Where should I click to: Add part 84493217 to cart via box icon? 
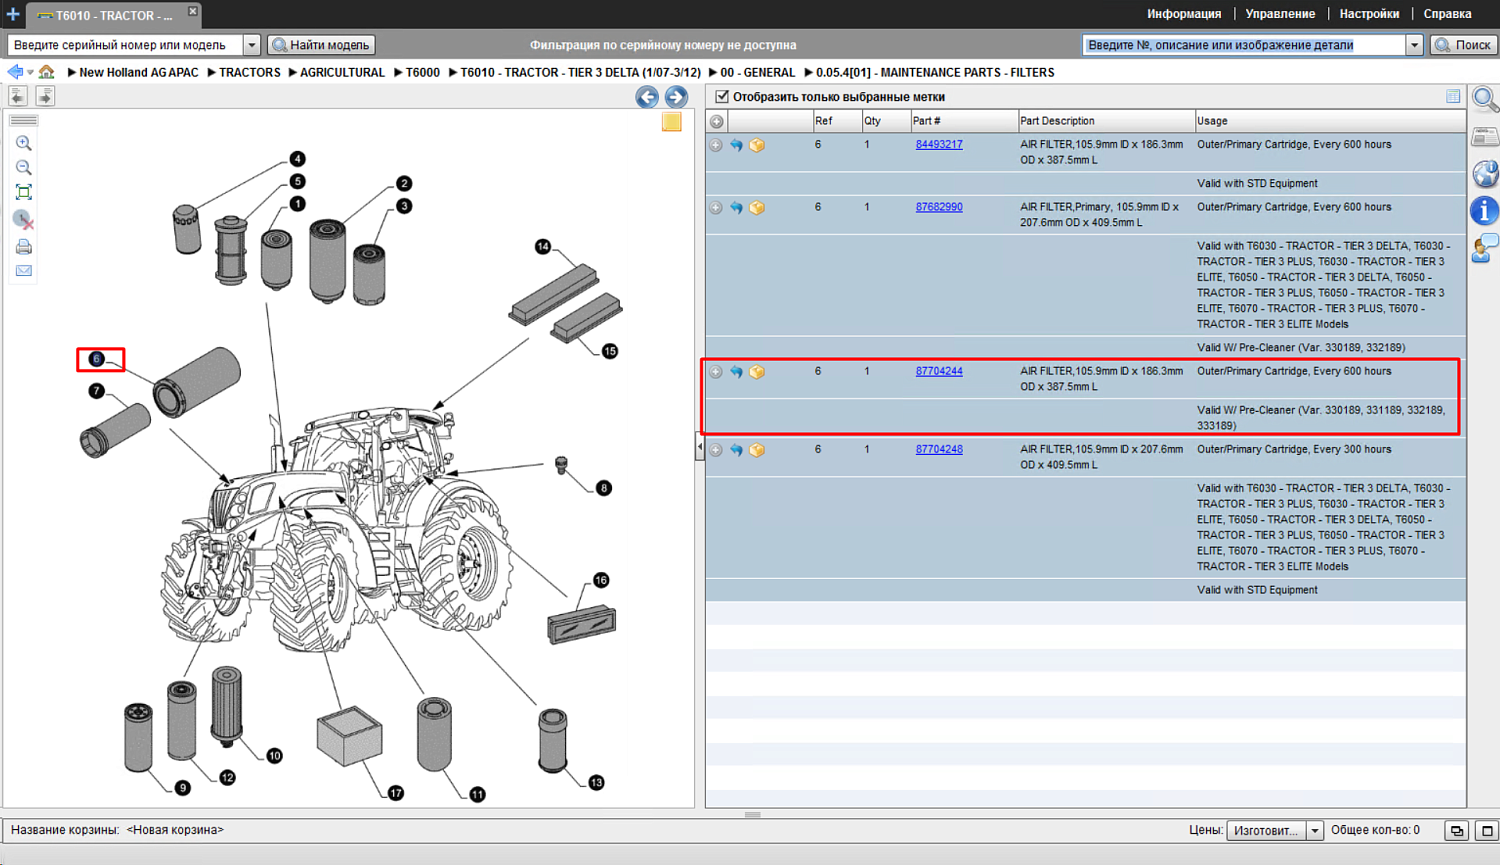757,145
